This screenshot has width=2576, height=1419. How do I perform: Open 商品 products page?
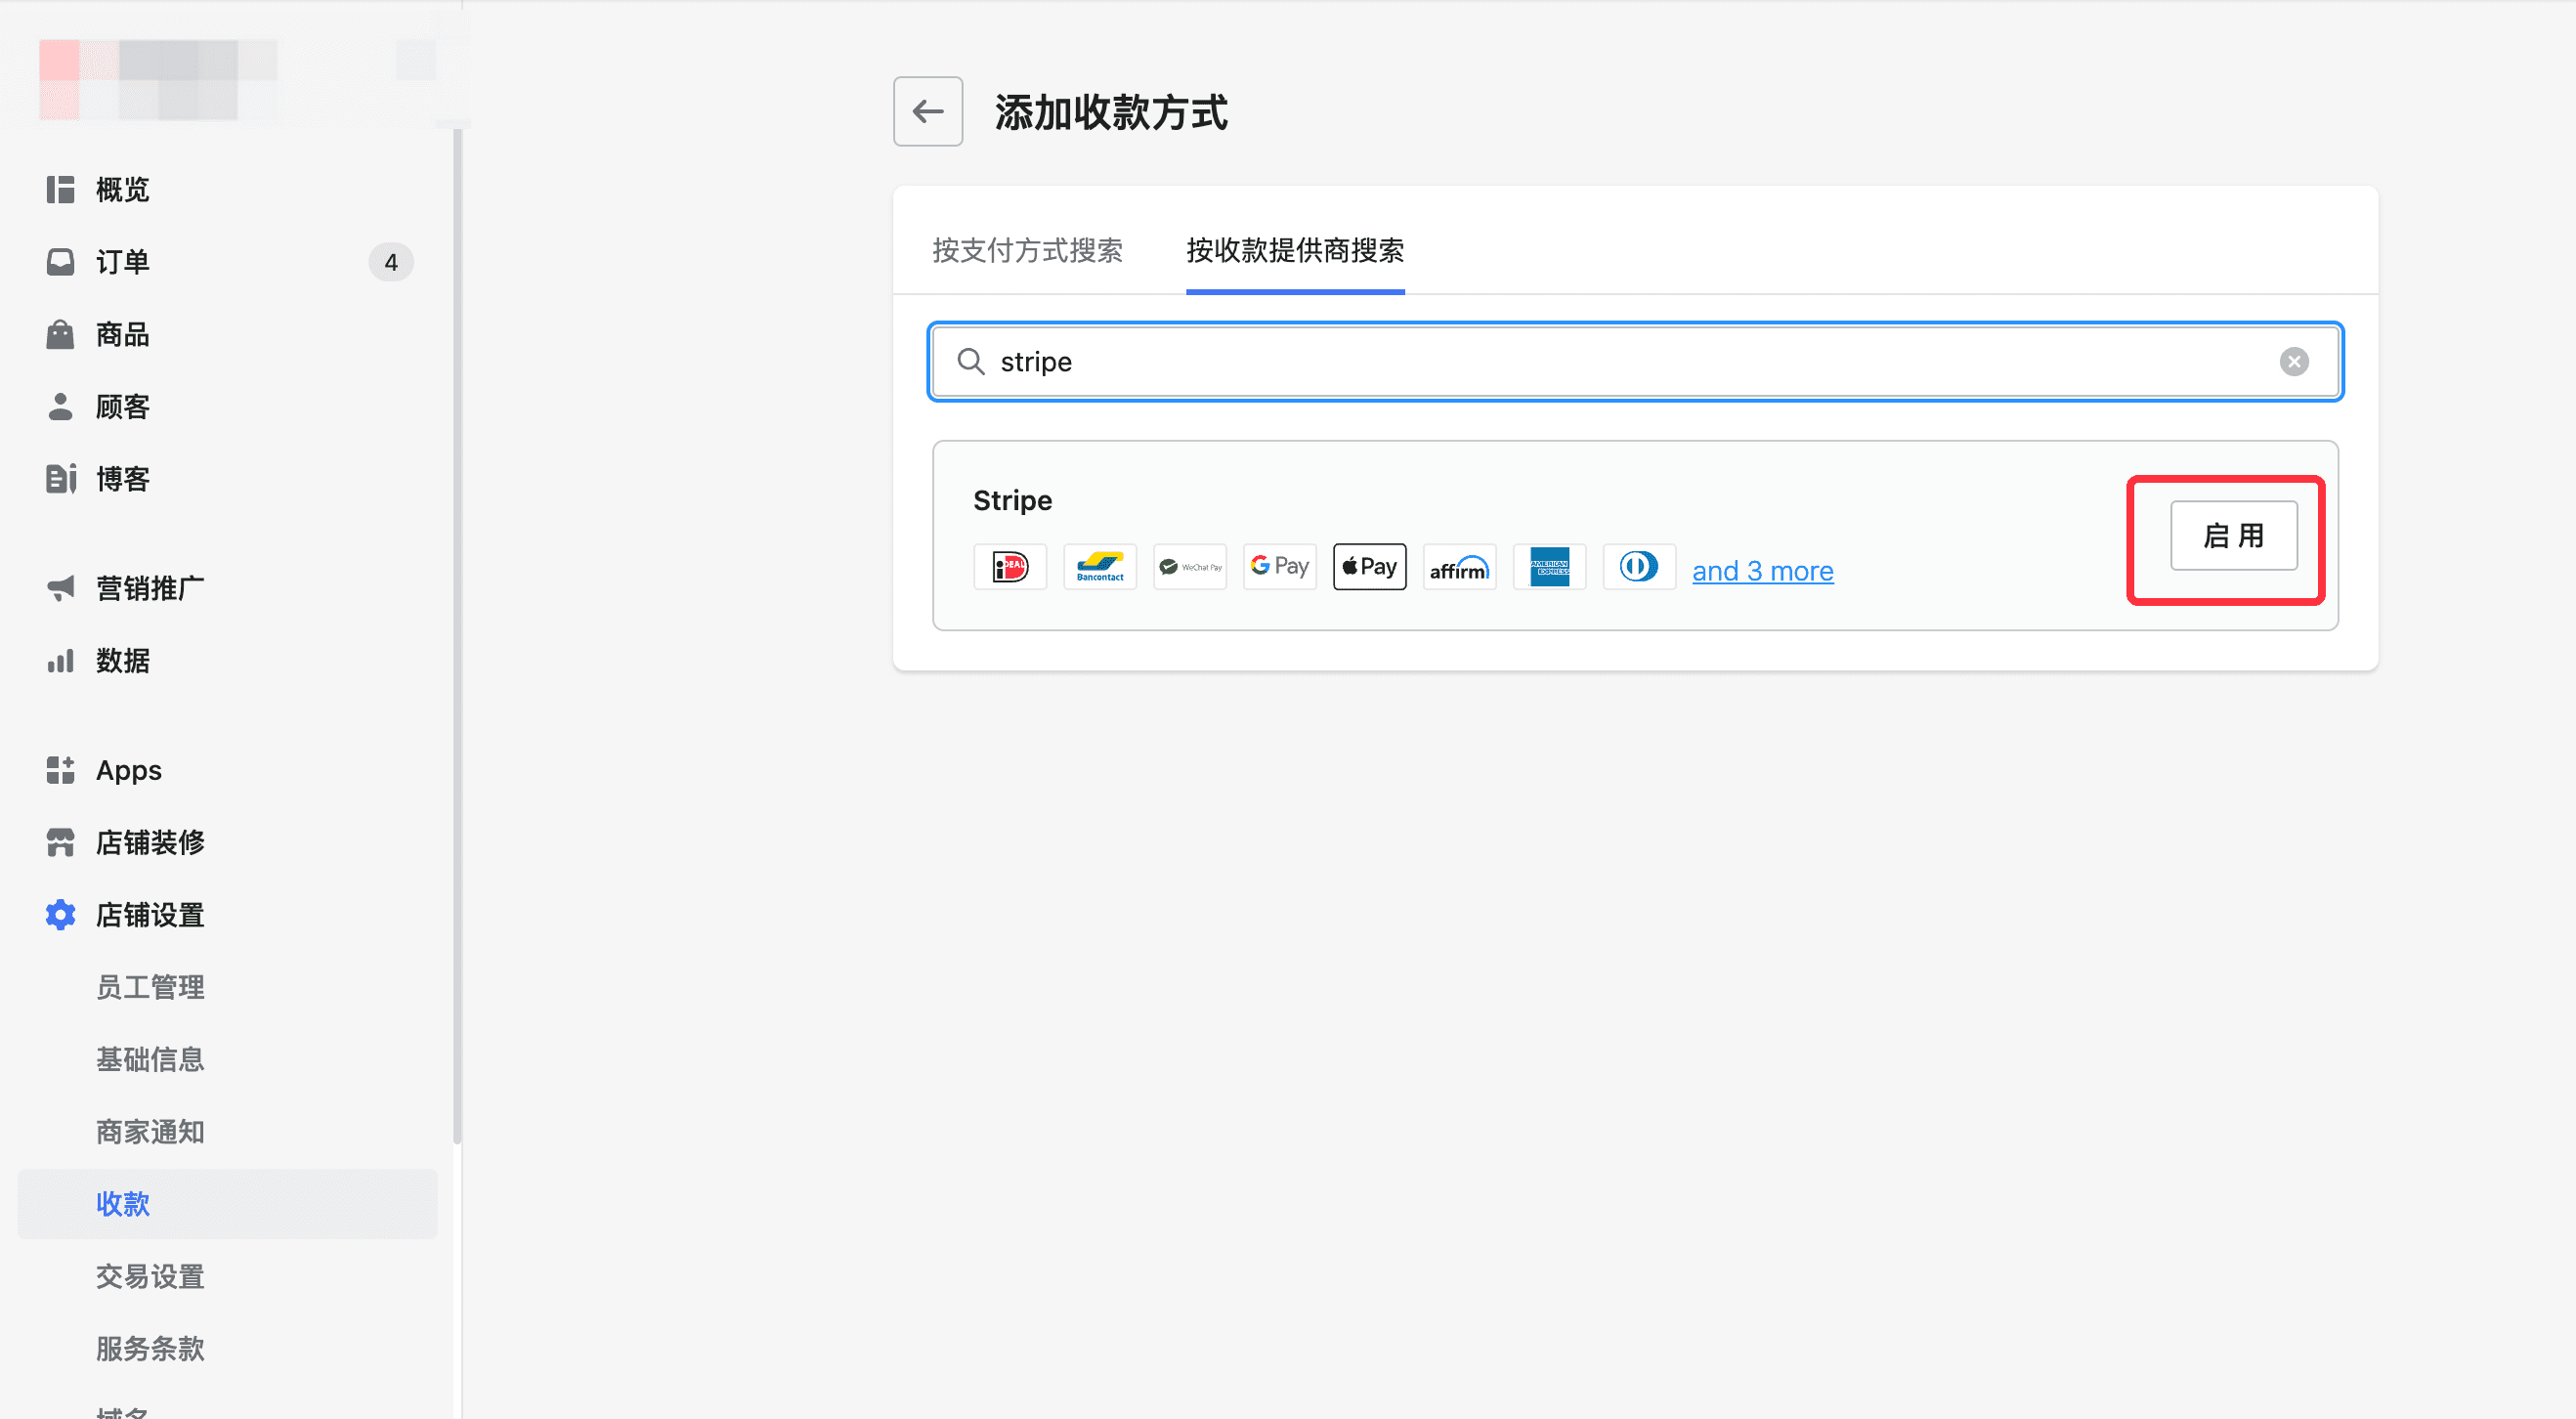(x=123, y=334)
